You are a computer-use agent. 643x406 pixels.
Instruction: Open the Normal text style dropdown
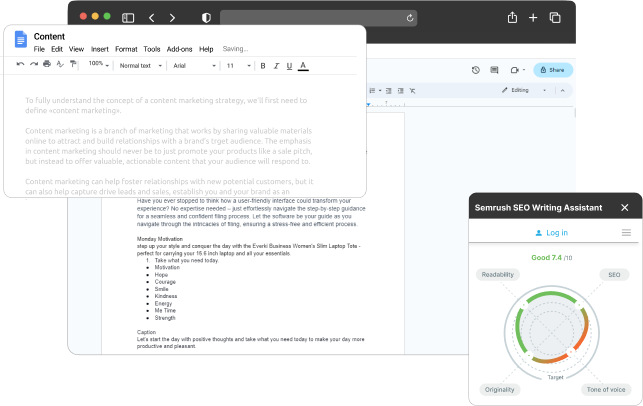141,66
